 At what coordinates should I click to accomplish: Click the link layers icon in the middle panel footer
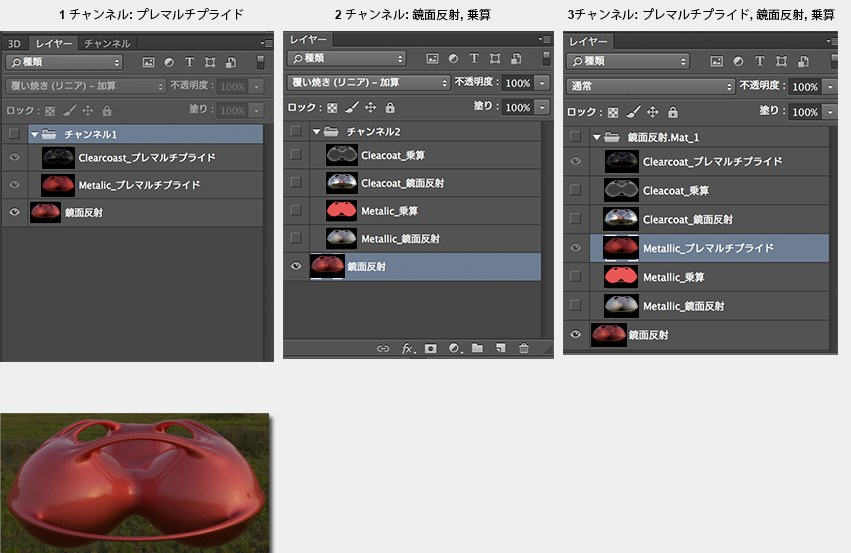tap(382, 348)
